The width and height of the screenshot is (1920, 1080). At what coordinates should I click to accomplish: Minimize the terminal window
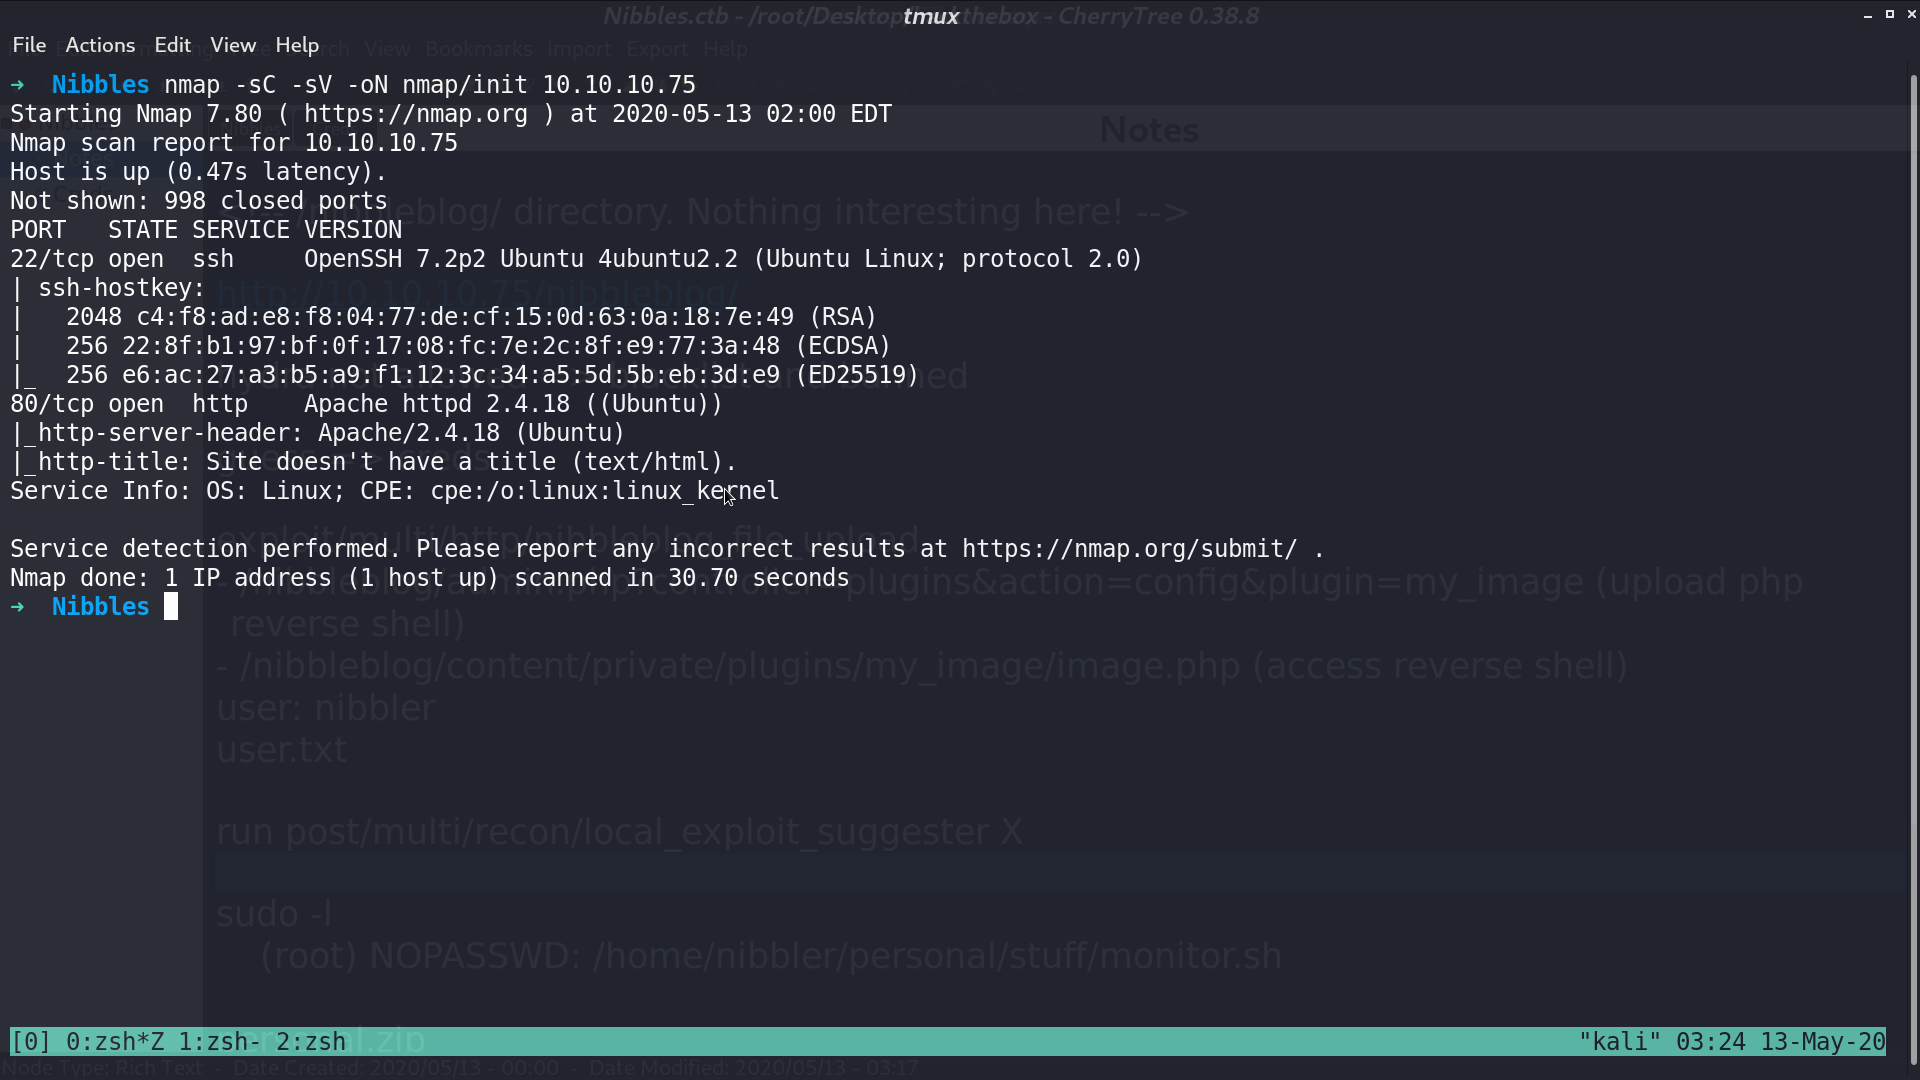coord(1868,15)
